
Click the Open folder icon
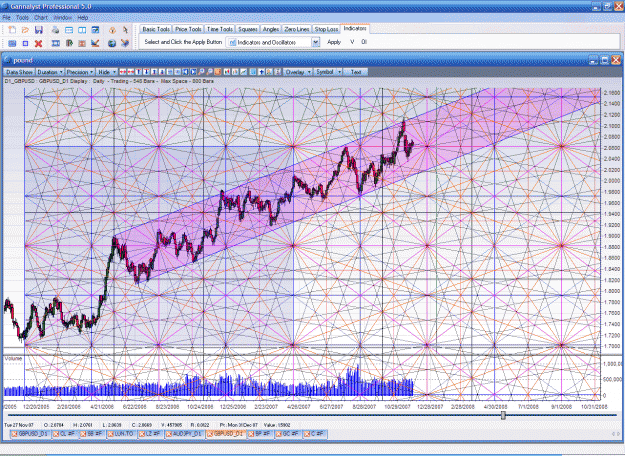(x=25, y=30)
